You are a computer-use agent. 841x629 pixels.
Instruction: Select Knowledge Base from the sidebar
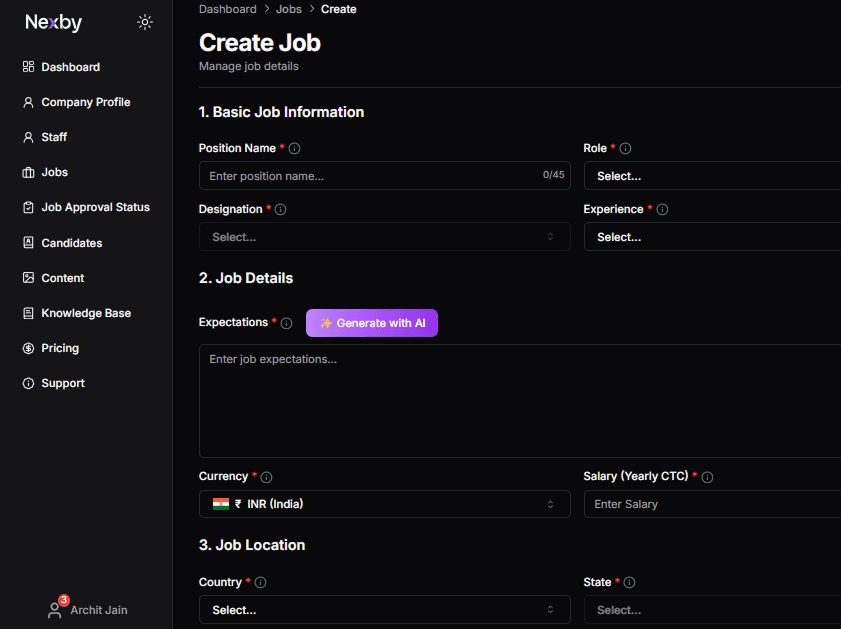[x=86, y=312]
